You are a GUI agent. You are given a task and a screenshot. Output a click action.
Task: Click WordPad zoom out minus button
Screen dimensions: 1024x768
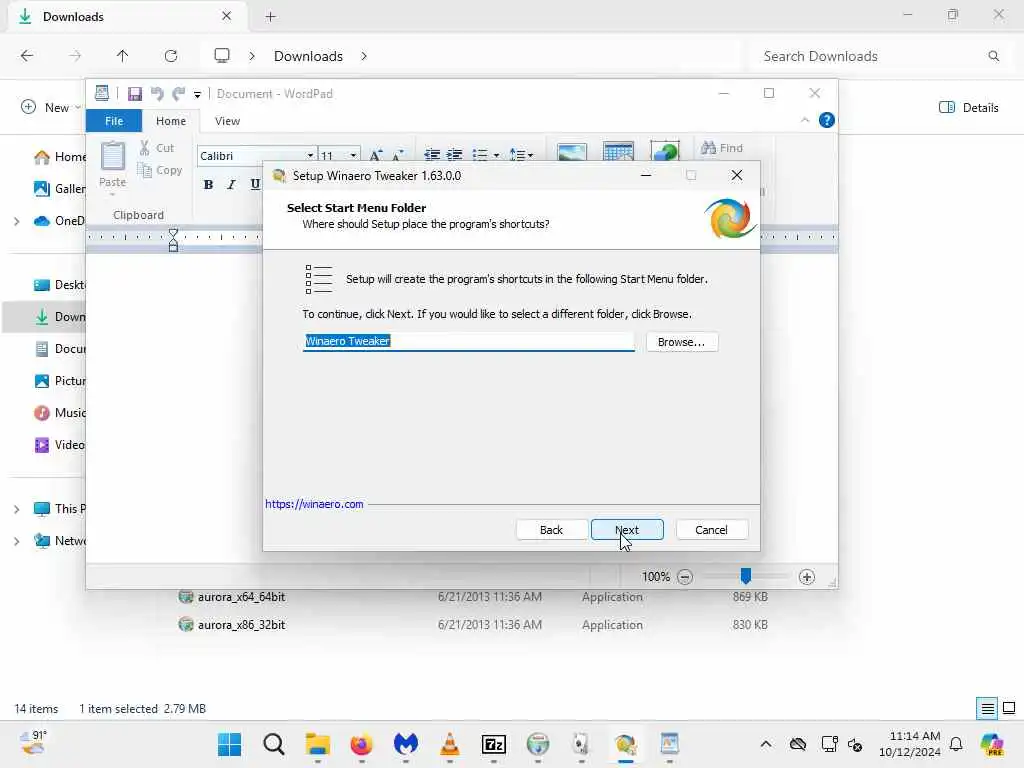coord(684,577)
